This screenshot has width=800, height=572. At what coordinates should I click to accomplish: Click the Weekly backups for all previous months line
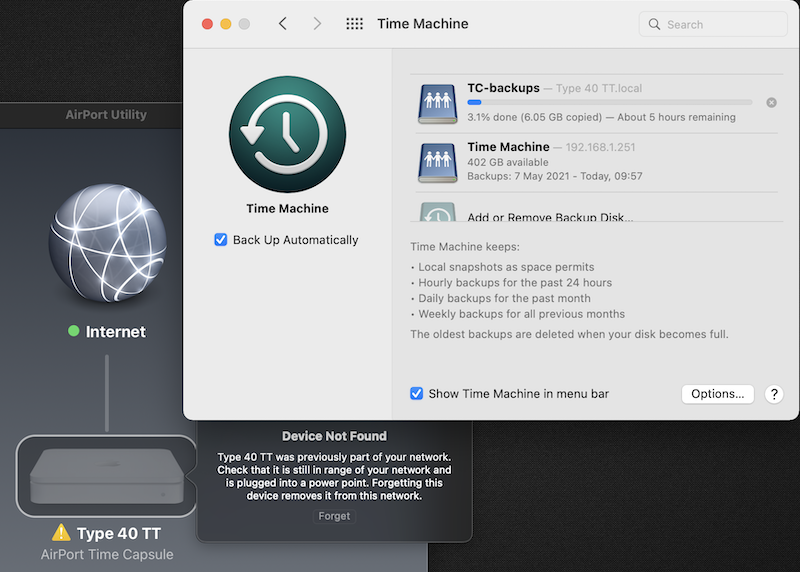(521, 314)
